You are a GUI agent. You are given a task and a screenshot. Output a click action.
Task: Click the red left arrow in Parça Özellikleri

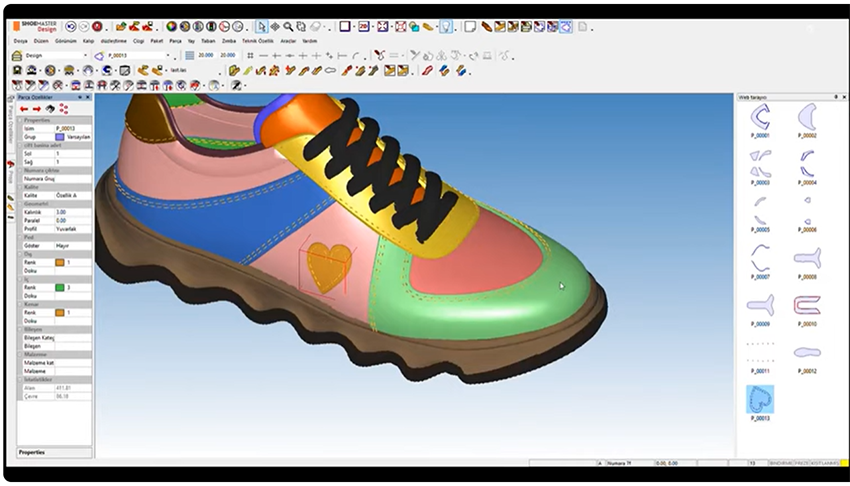(24, 108)
